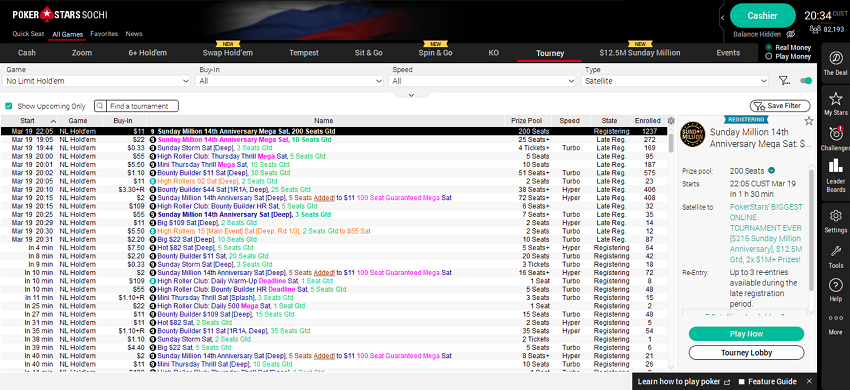Viewport: 850px width, 390px height.
Task: Expand more filters with the down chevron
Action: (411, 95)
